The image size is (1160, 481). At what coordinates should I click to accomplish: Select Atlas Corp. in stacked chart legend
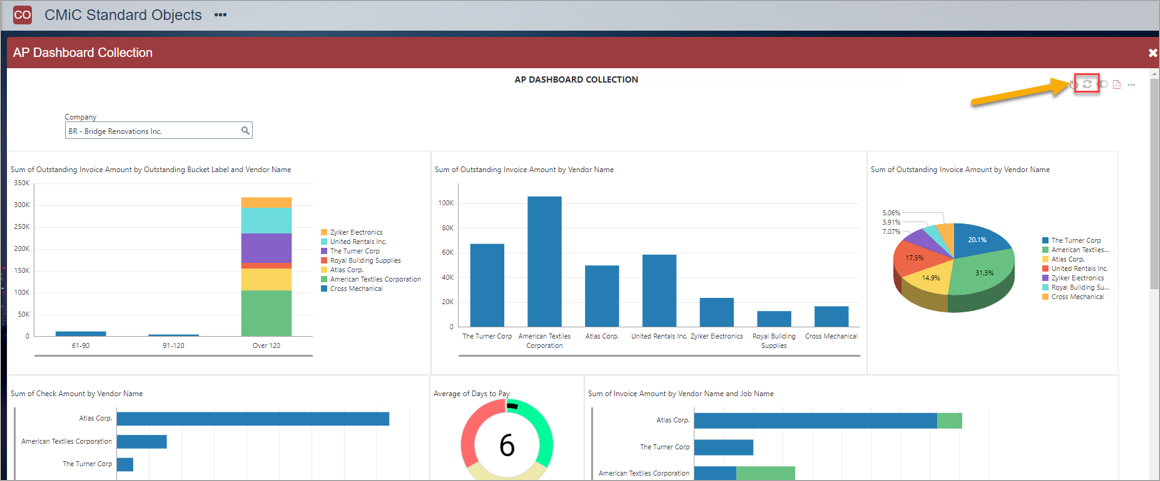[343, 270]
